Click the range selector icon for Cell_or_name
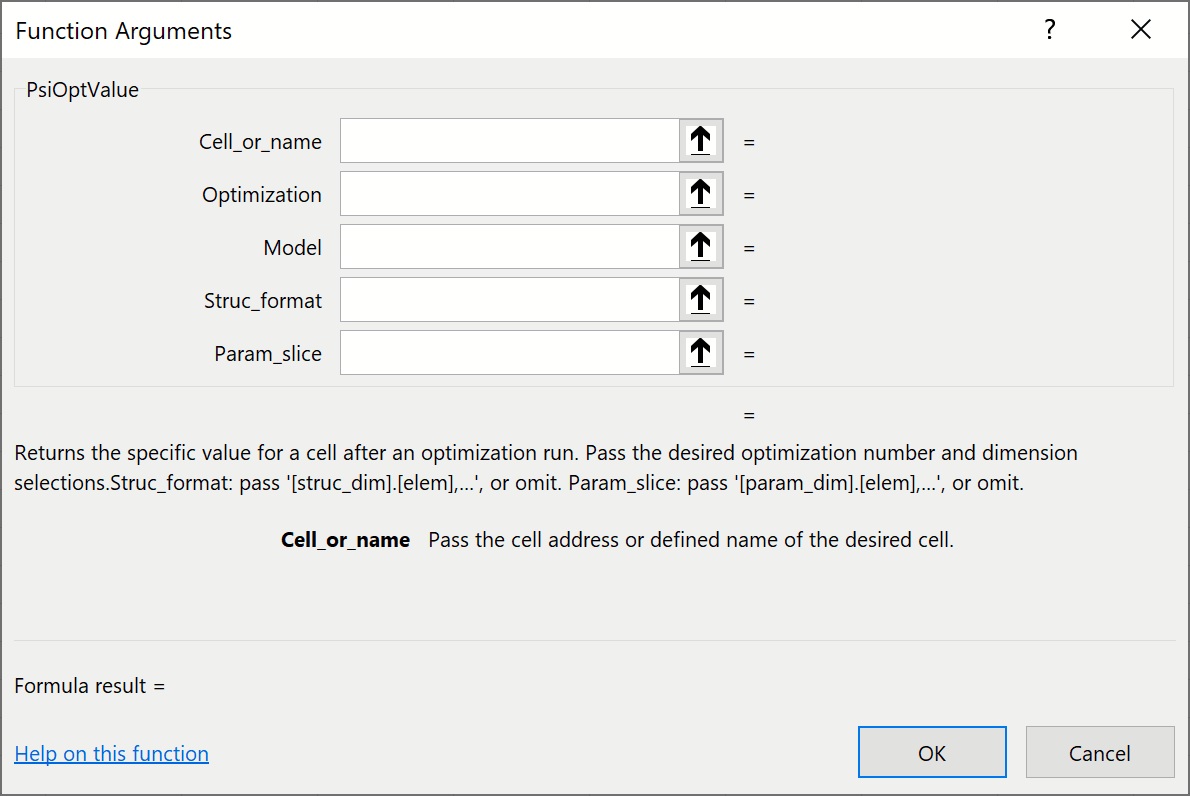The width and height of the screenshot is (1190, 796). (x=701, y=141)
